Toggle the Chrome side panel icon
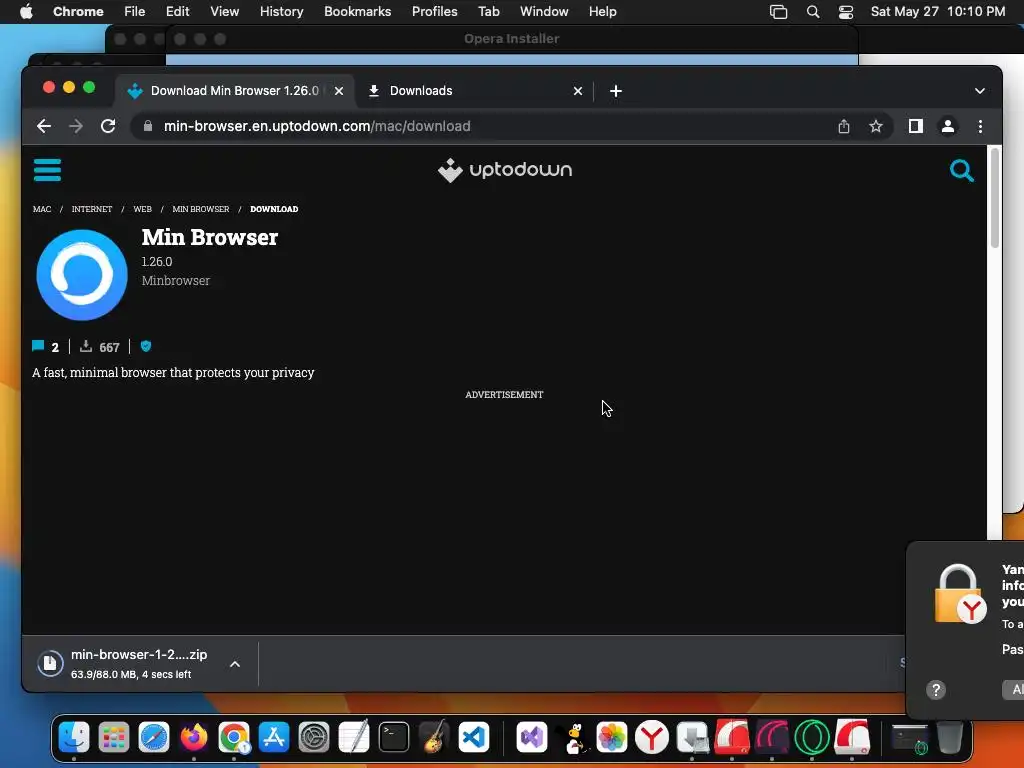Screen dimensions: 1024x768 click(916, 126)
